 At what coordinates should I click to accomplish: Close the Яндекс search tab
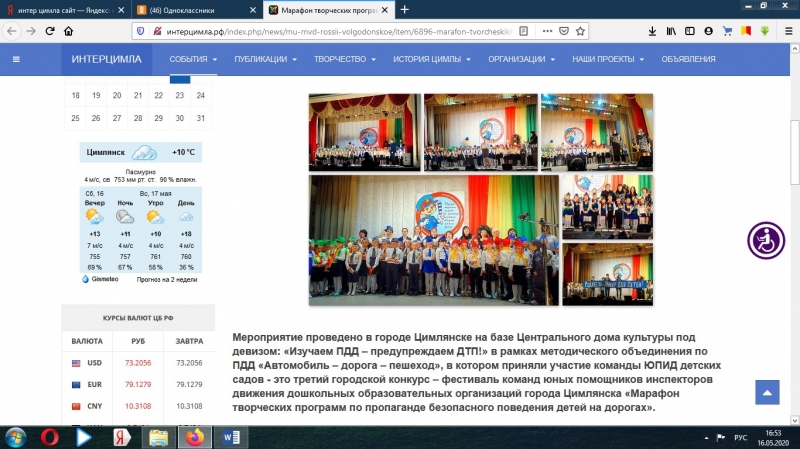[121, 10]
